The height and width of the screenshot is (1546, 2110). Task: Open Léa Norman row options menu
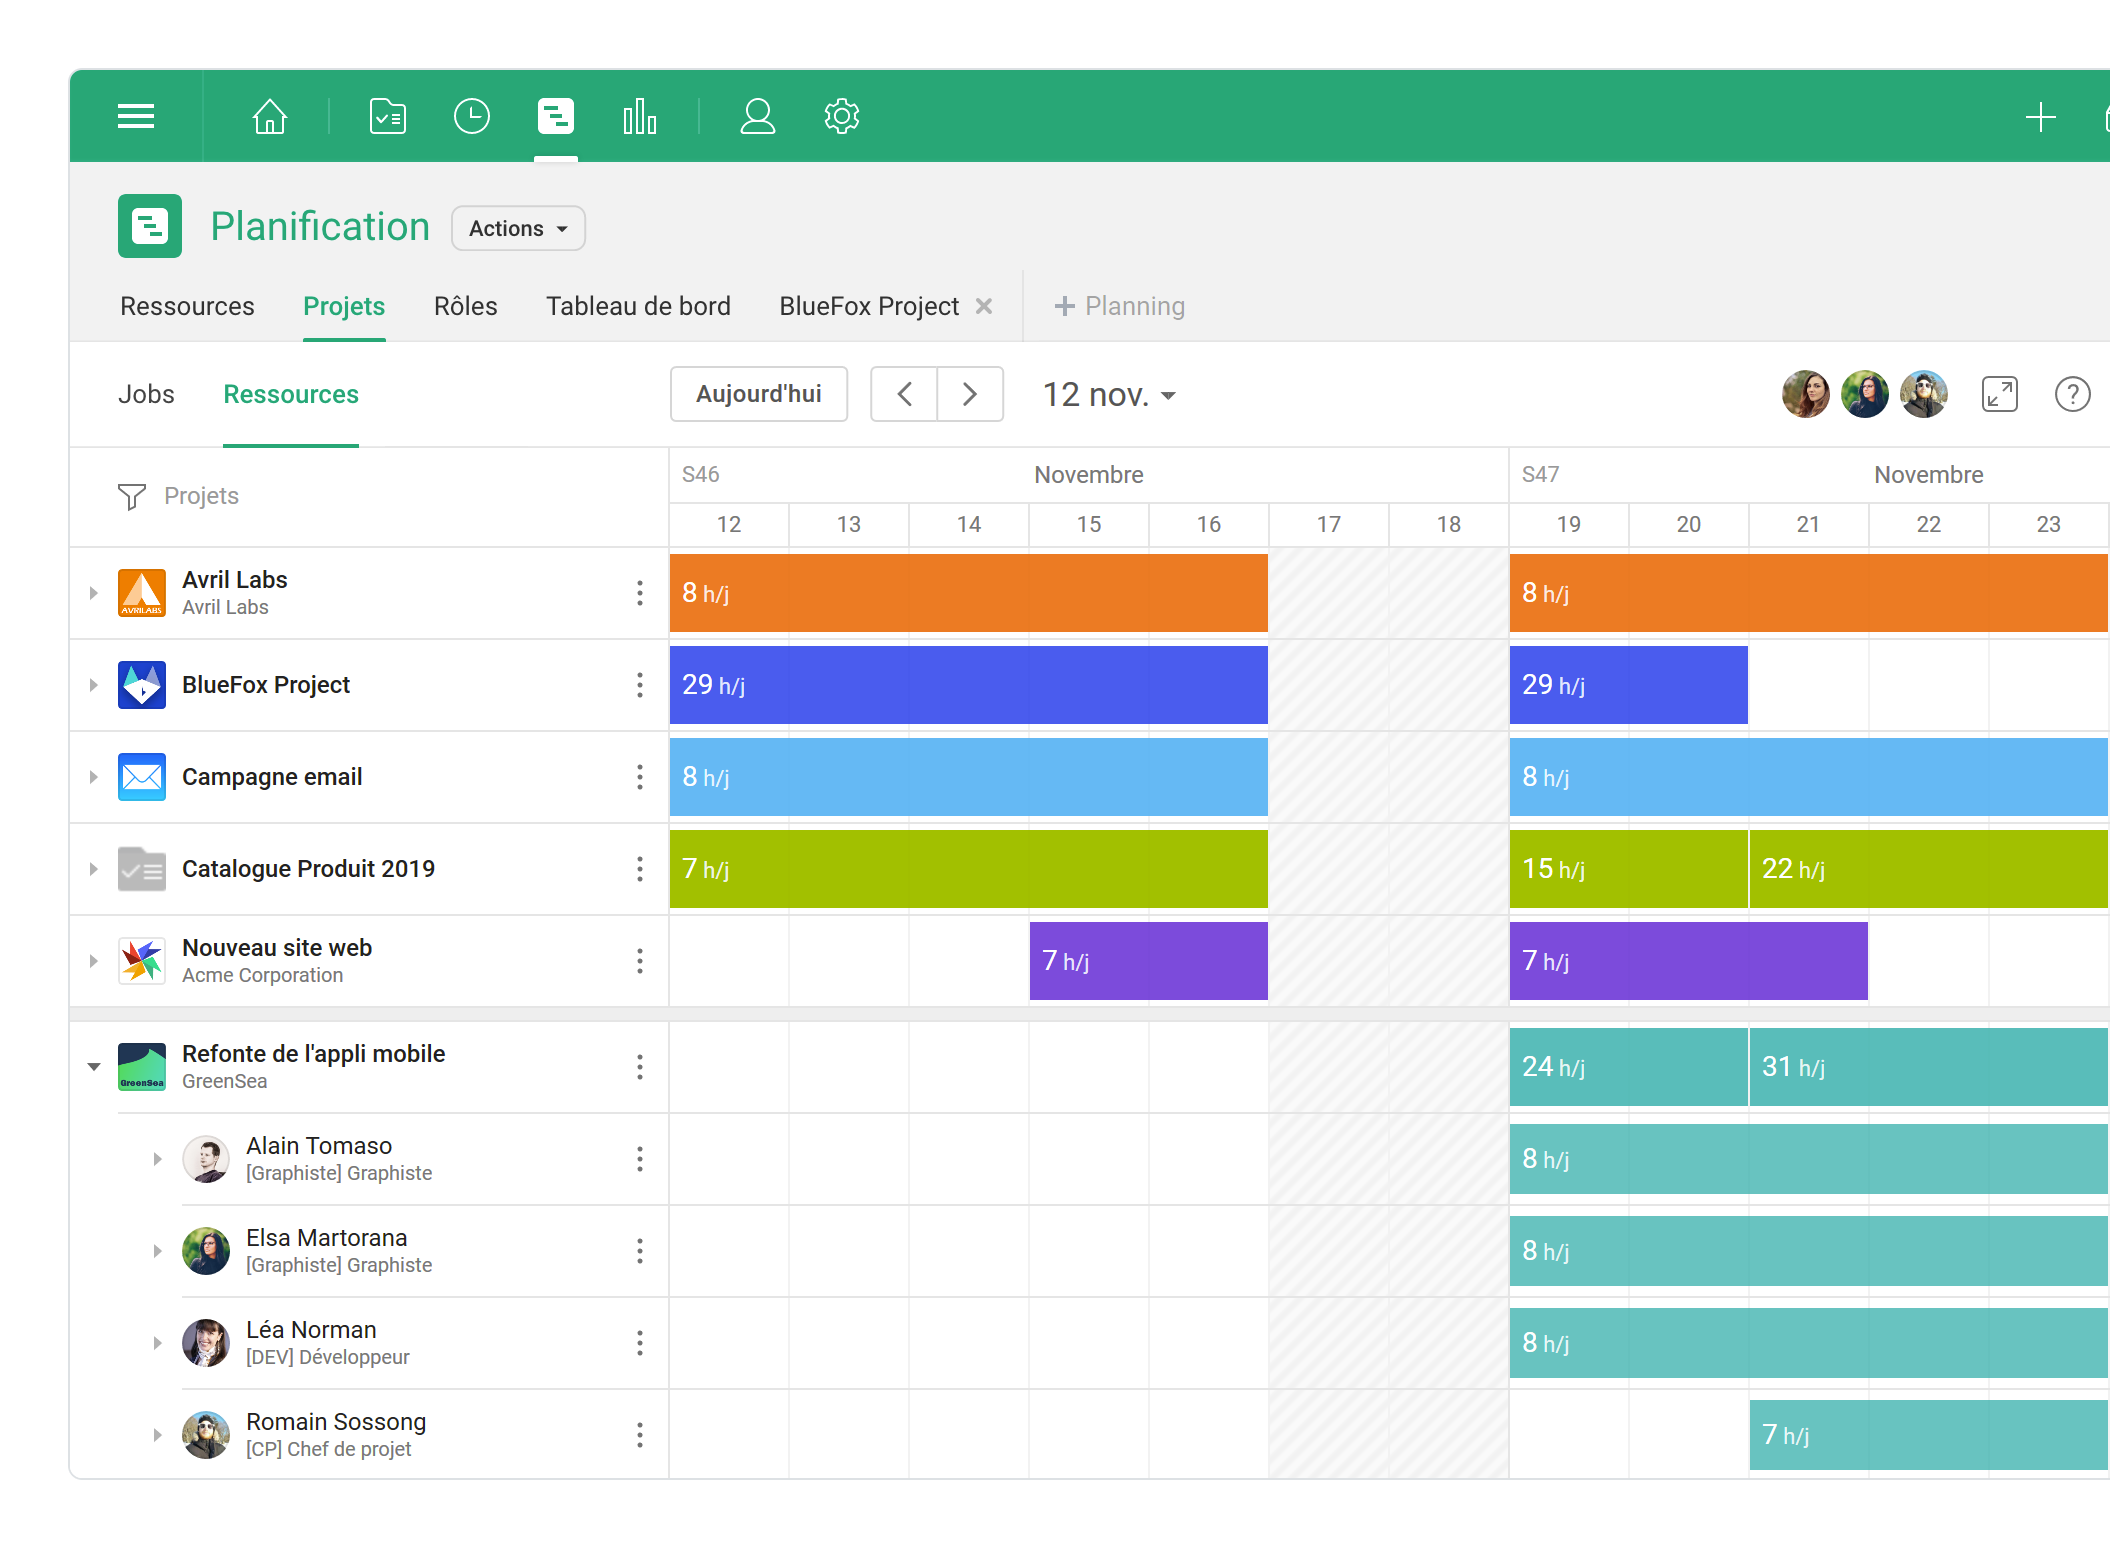pyautogui.click(x=640, y=1343)
